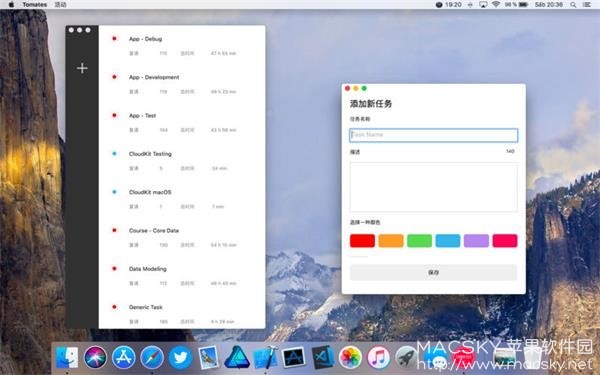Click the description text area
Screen dimensions: 600x375
tap(434, 187)
